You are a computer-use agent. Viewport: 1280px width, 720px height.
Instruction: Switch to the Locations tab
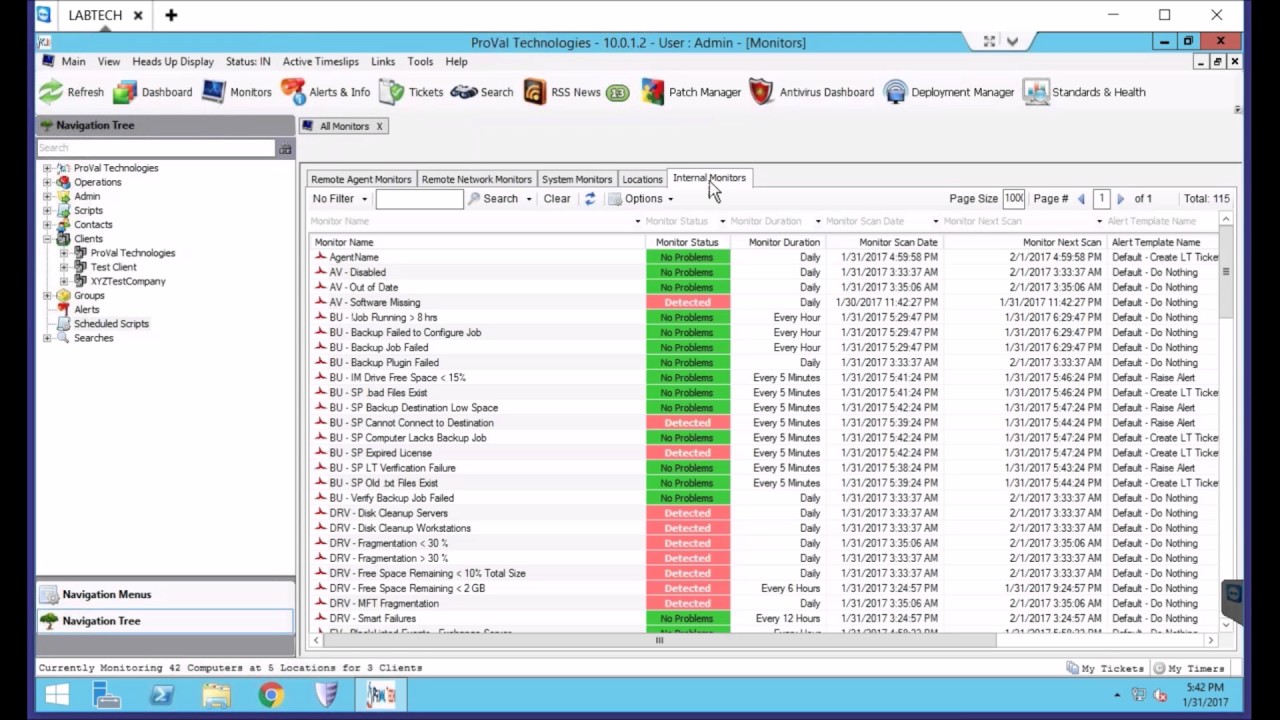642,179
